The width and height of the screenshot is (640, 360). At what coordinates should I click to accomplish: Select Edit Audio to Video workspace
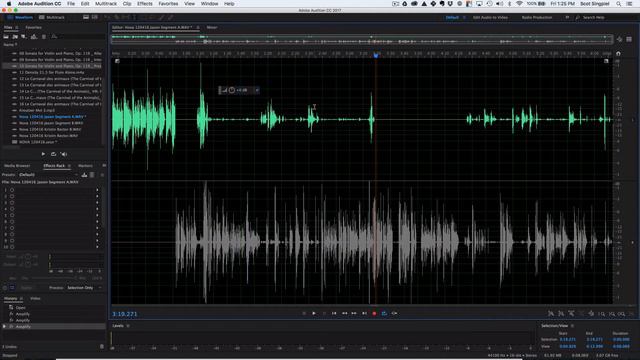click(490, 18)
